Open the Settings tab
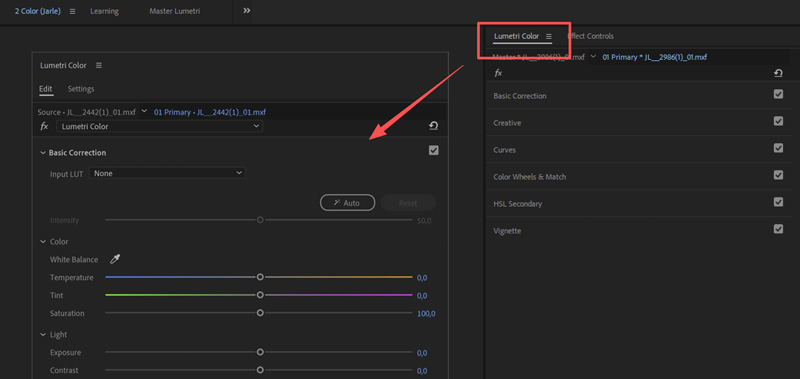800x379 pixels. (81, 89)
